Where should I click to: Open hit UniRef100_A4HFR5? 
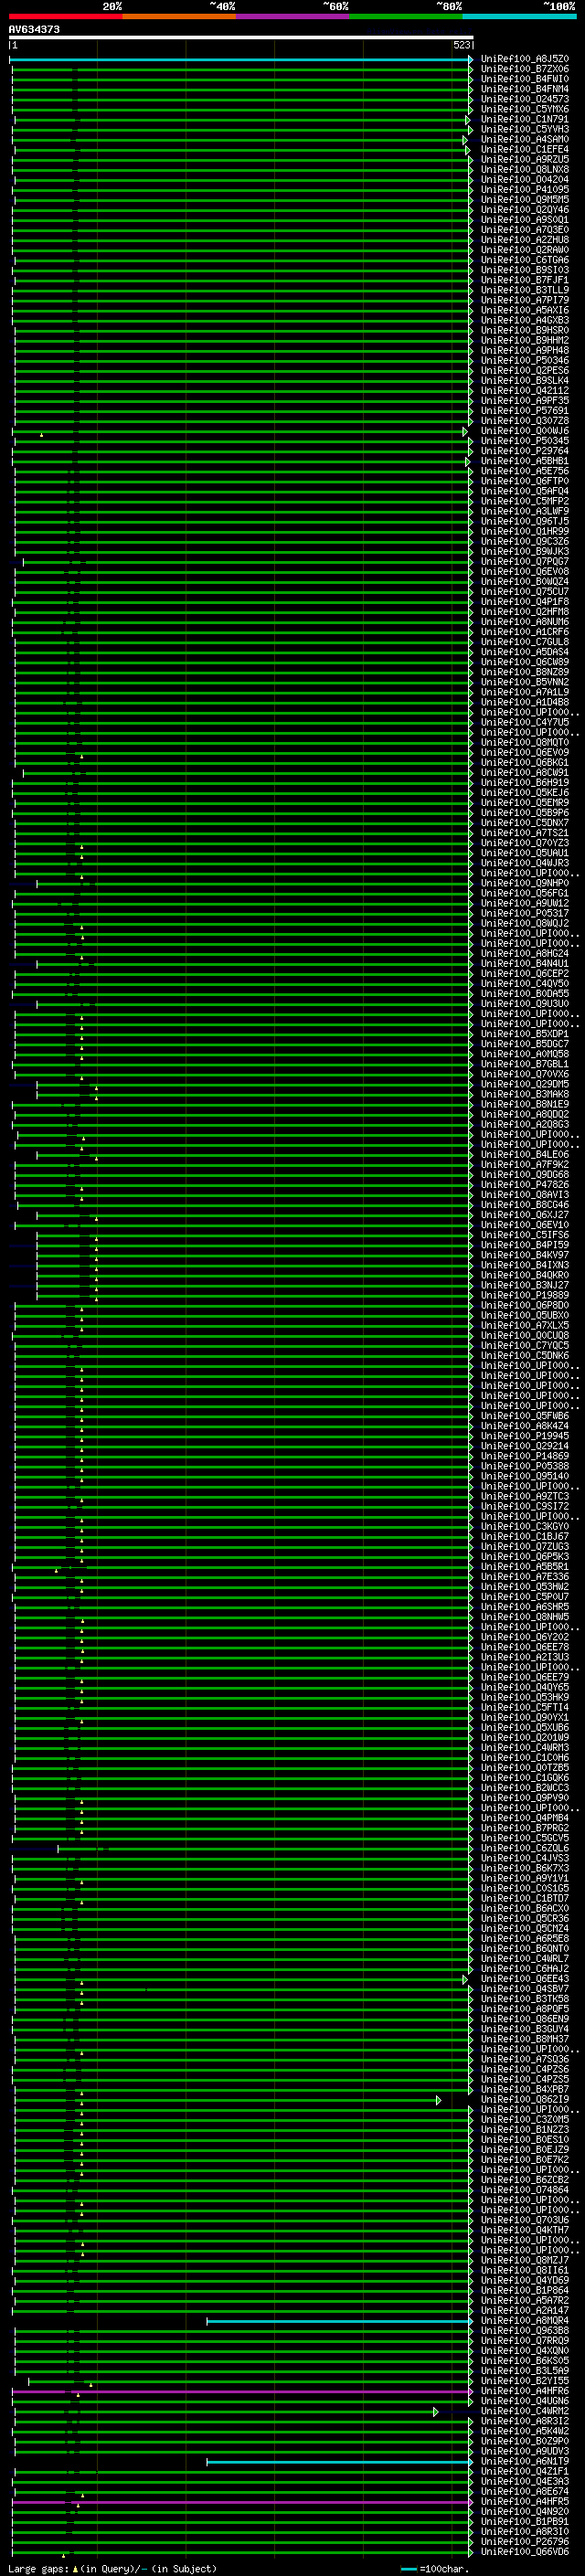point(525,2502)
